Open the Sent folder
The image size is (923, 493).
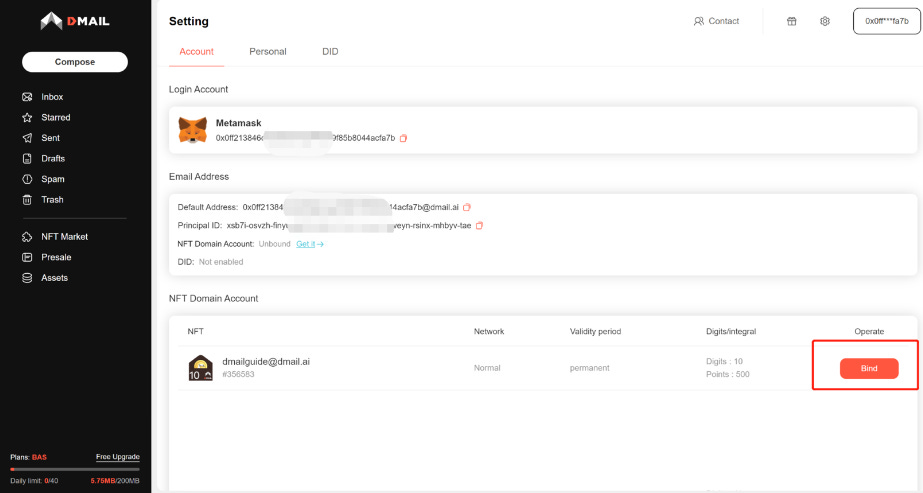click(x=51, y=138)
